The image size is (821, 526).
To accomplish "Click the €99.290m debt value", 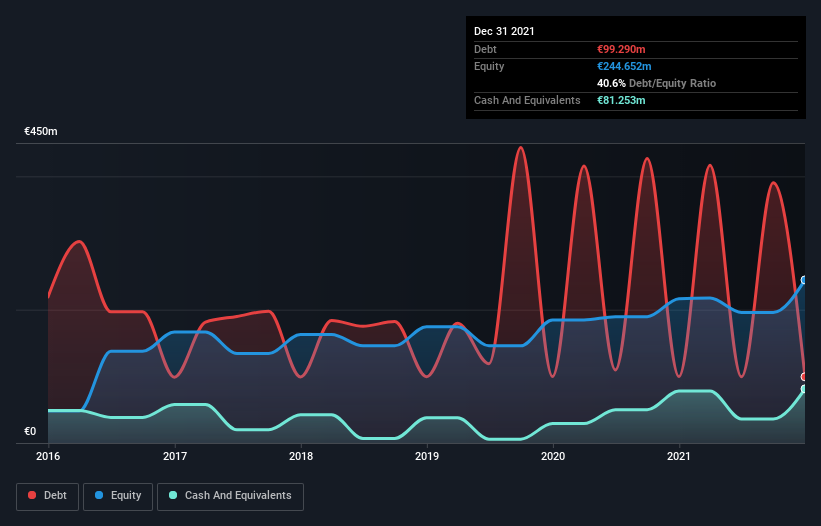I will (621, 49).
